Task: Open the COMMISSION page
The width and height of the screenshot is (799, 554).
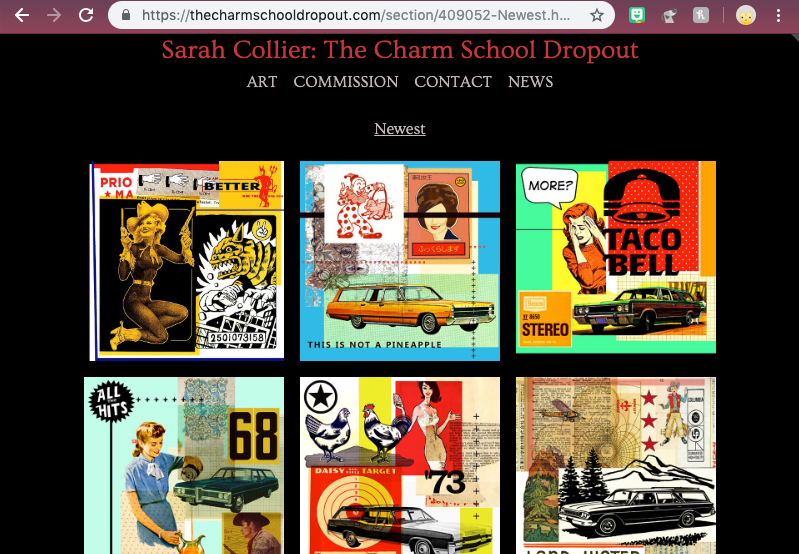Action: (x=345, y=82)
